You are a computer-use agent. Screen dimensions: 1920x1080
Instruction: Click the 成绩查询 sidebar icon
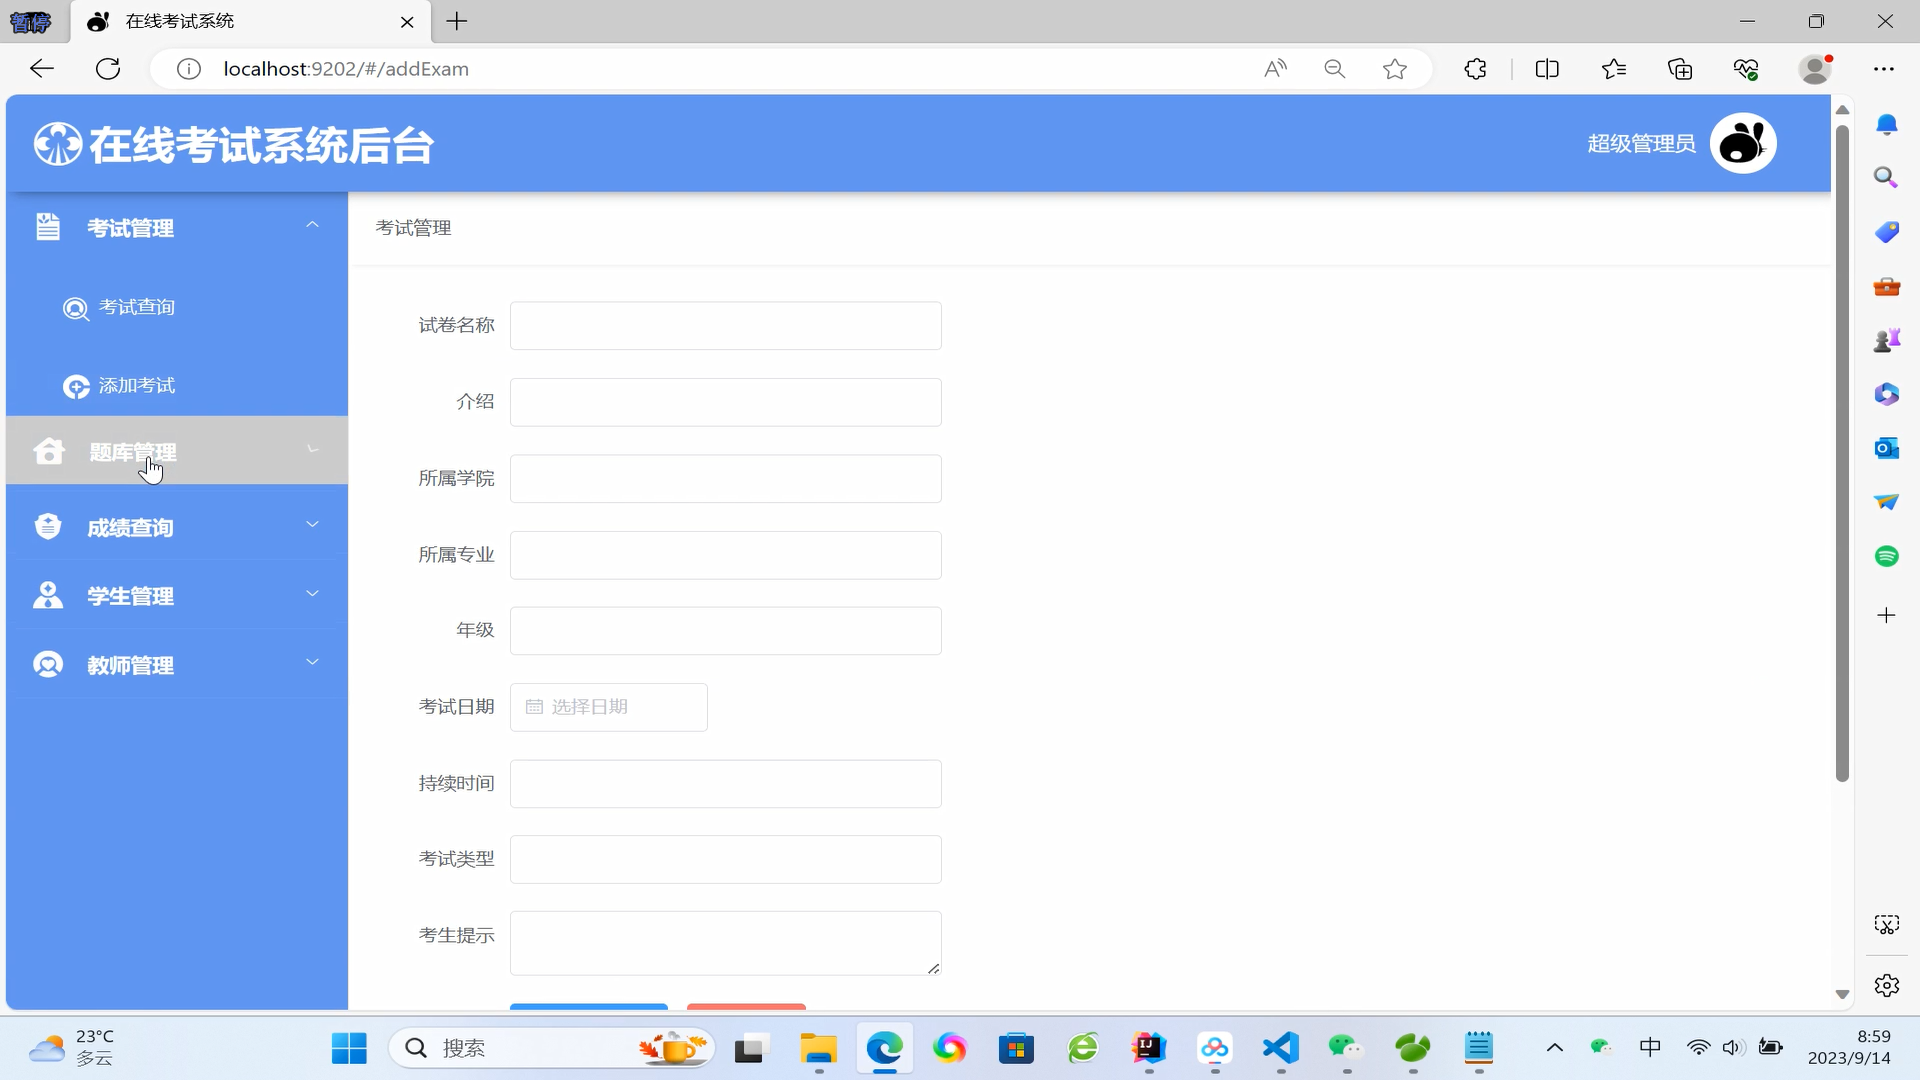coord(48,526)
